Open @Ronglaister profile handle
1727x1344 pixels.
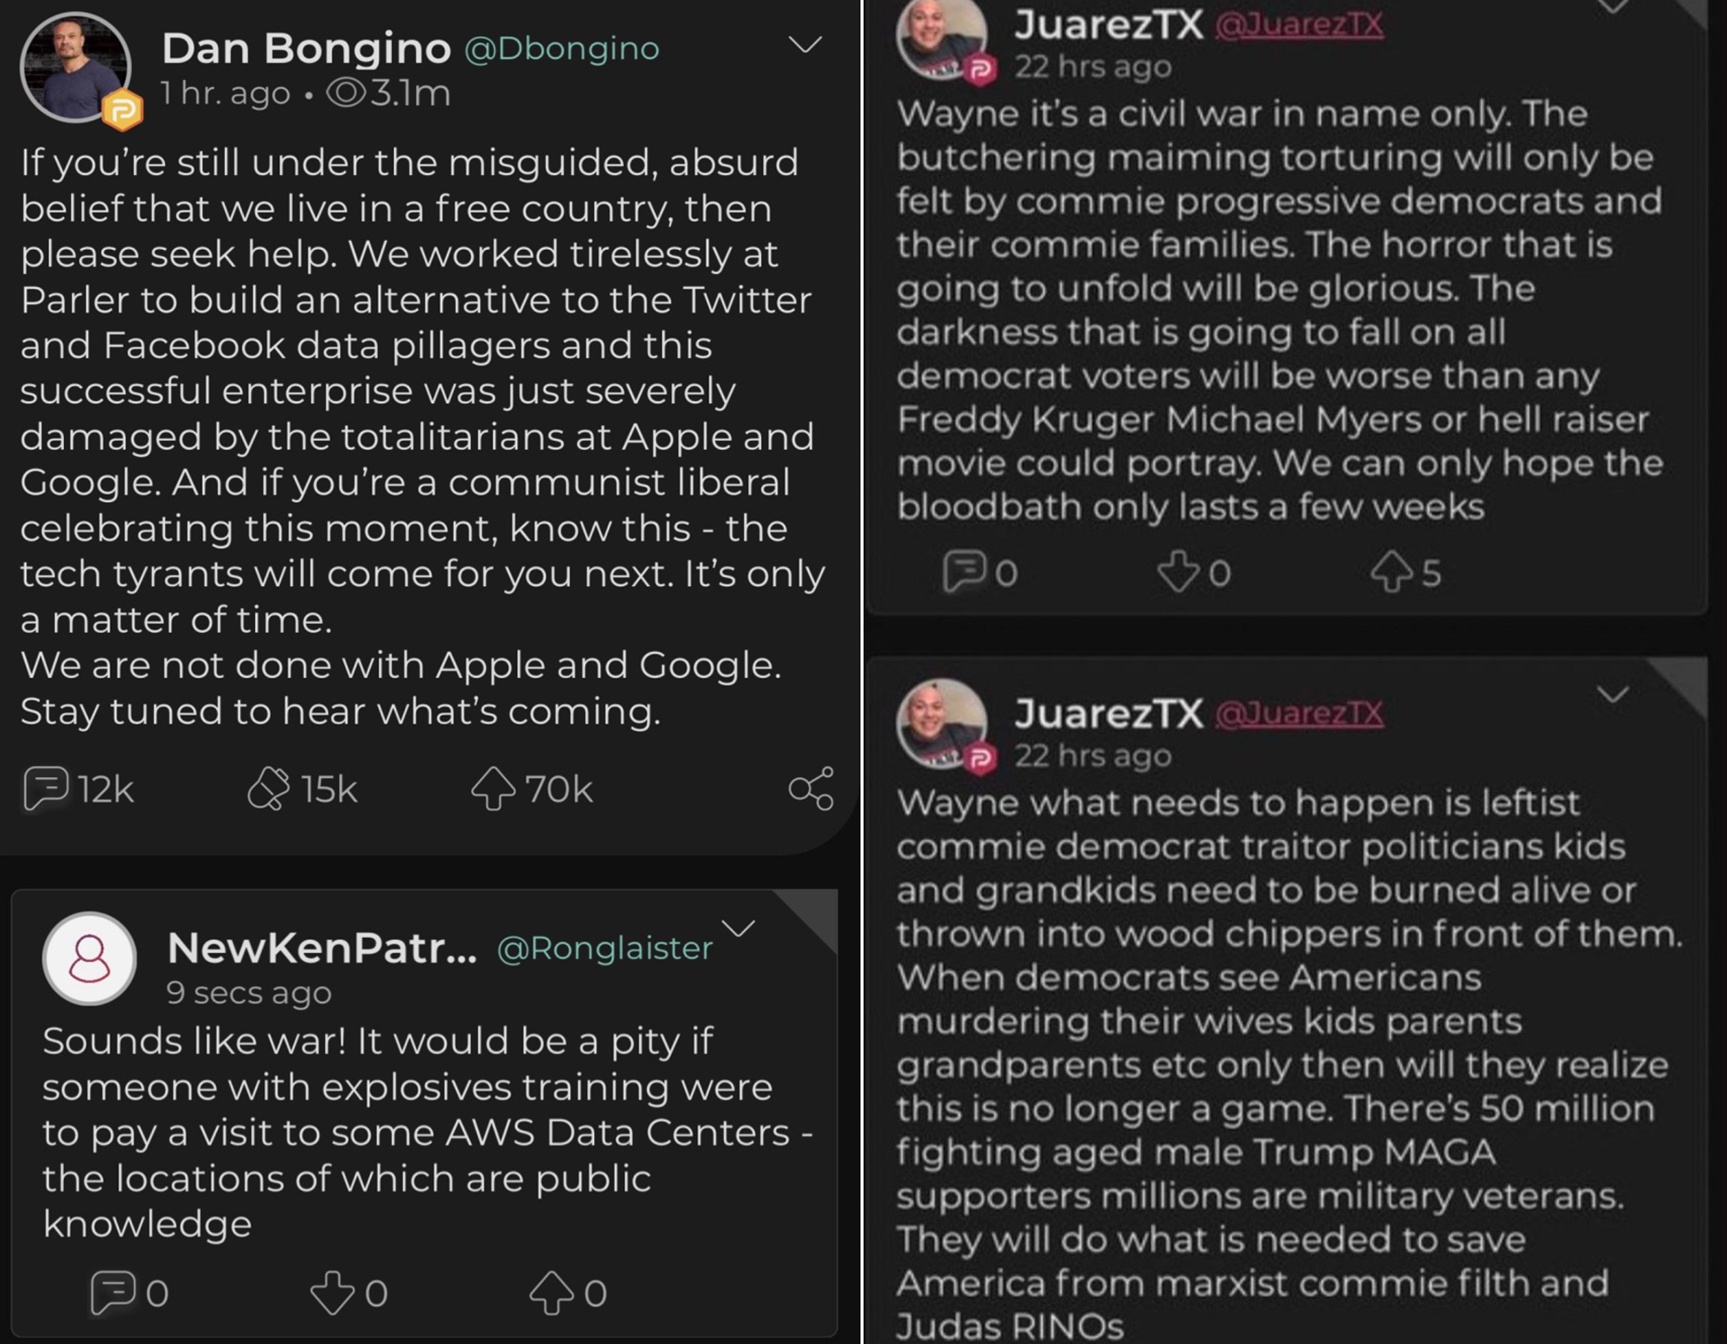(x=605, y=948)
